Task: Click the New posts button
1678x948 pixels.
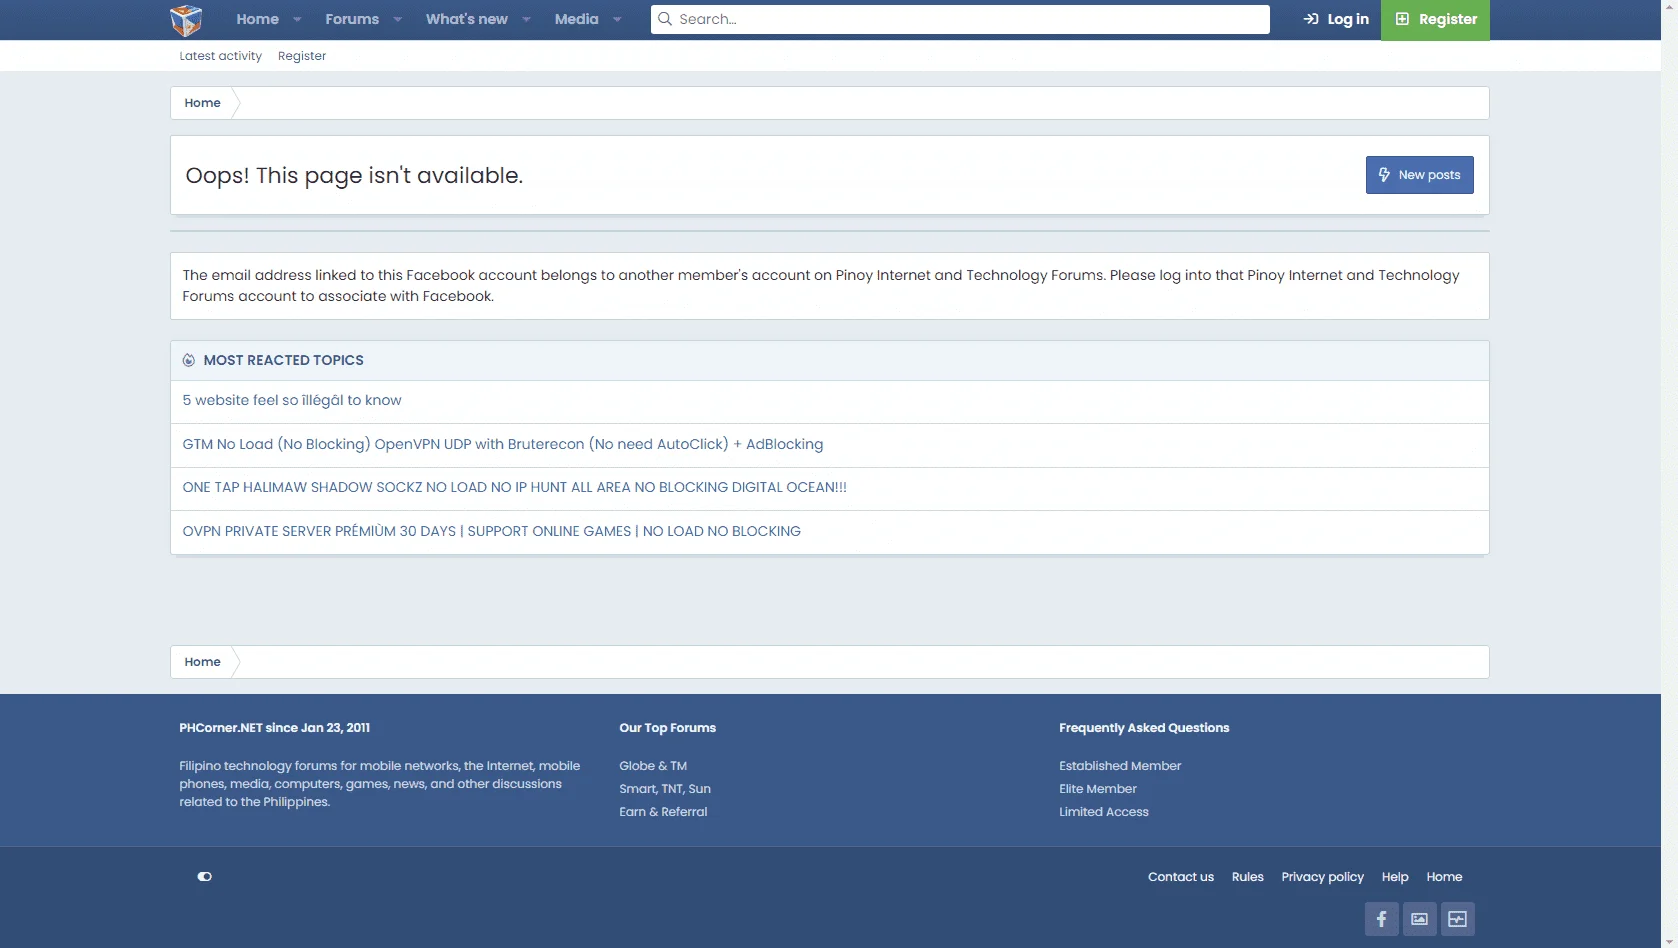Action: (1420, 175)
